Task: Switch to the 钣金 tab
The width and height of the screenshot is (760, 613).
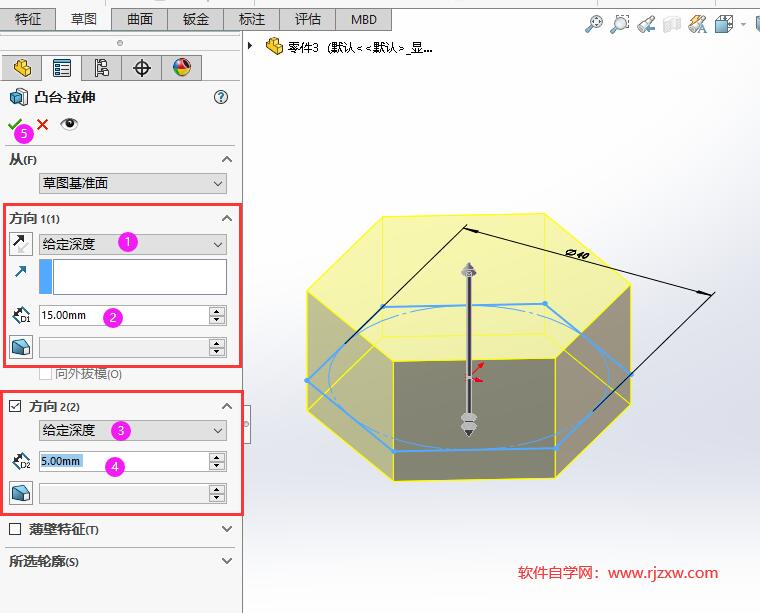Action: (x=196, y=19)
